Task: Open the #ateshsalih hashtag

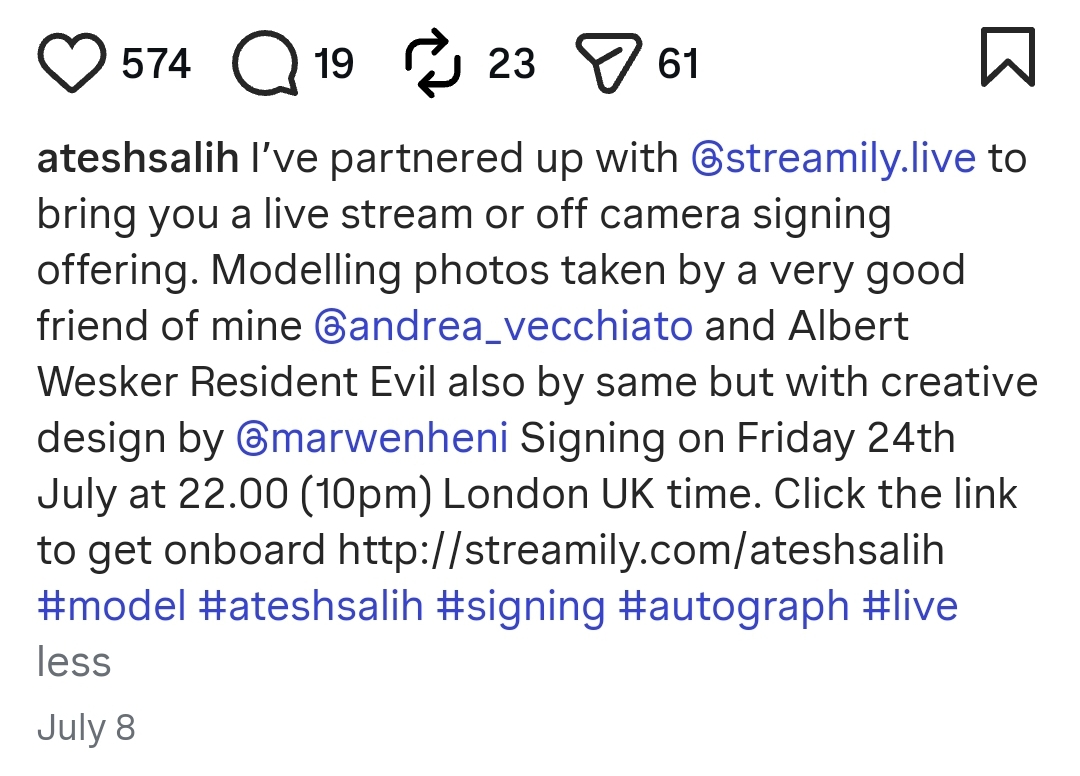Action: coord(311,606)
